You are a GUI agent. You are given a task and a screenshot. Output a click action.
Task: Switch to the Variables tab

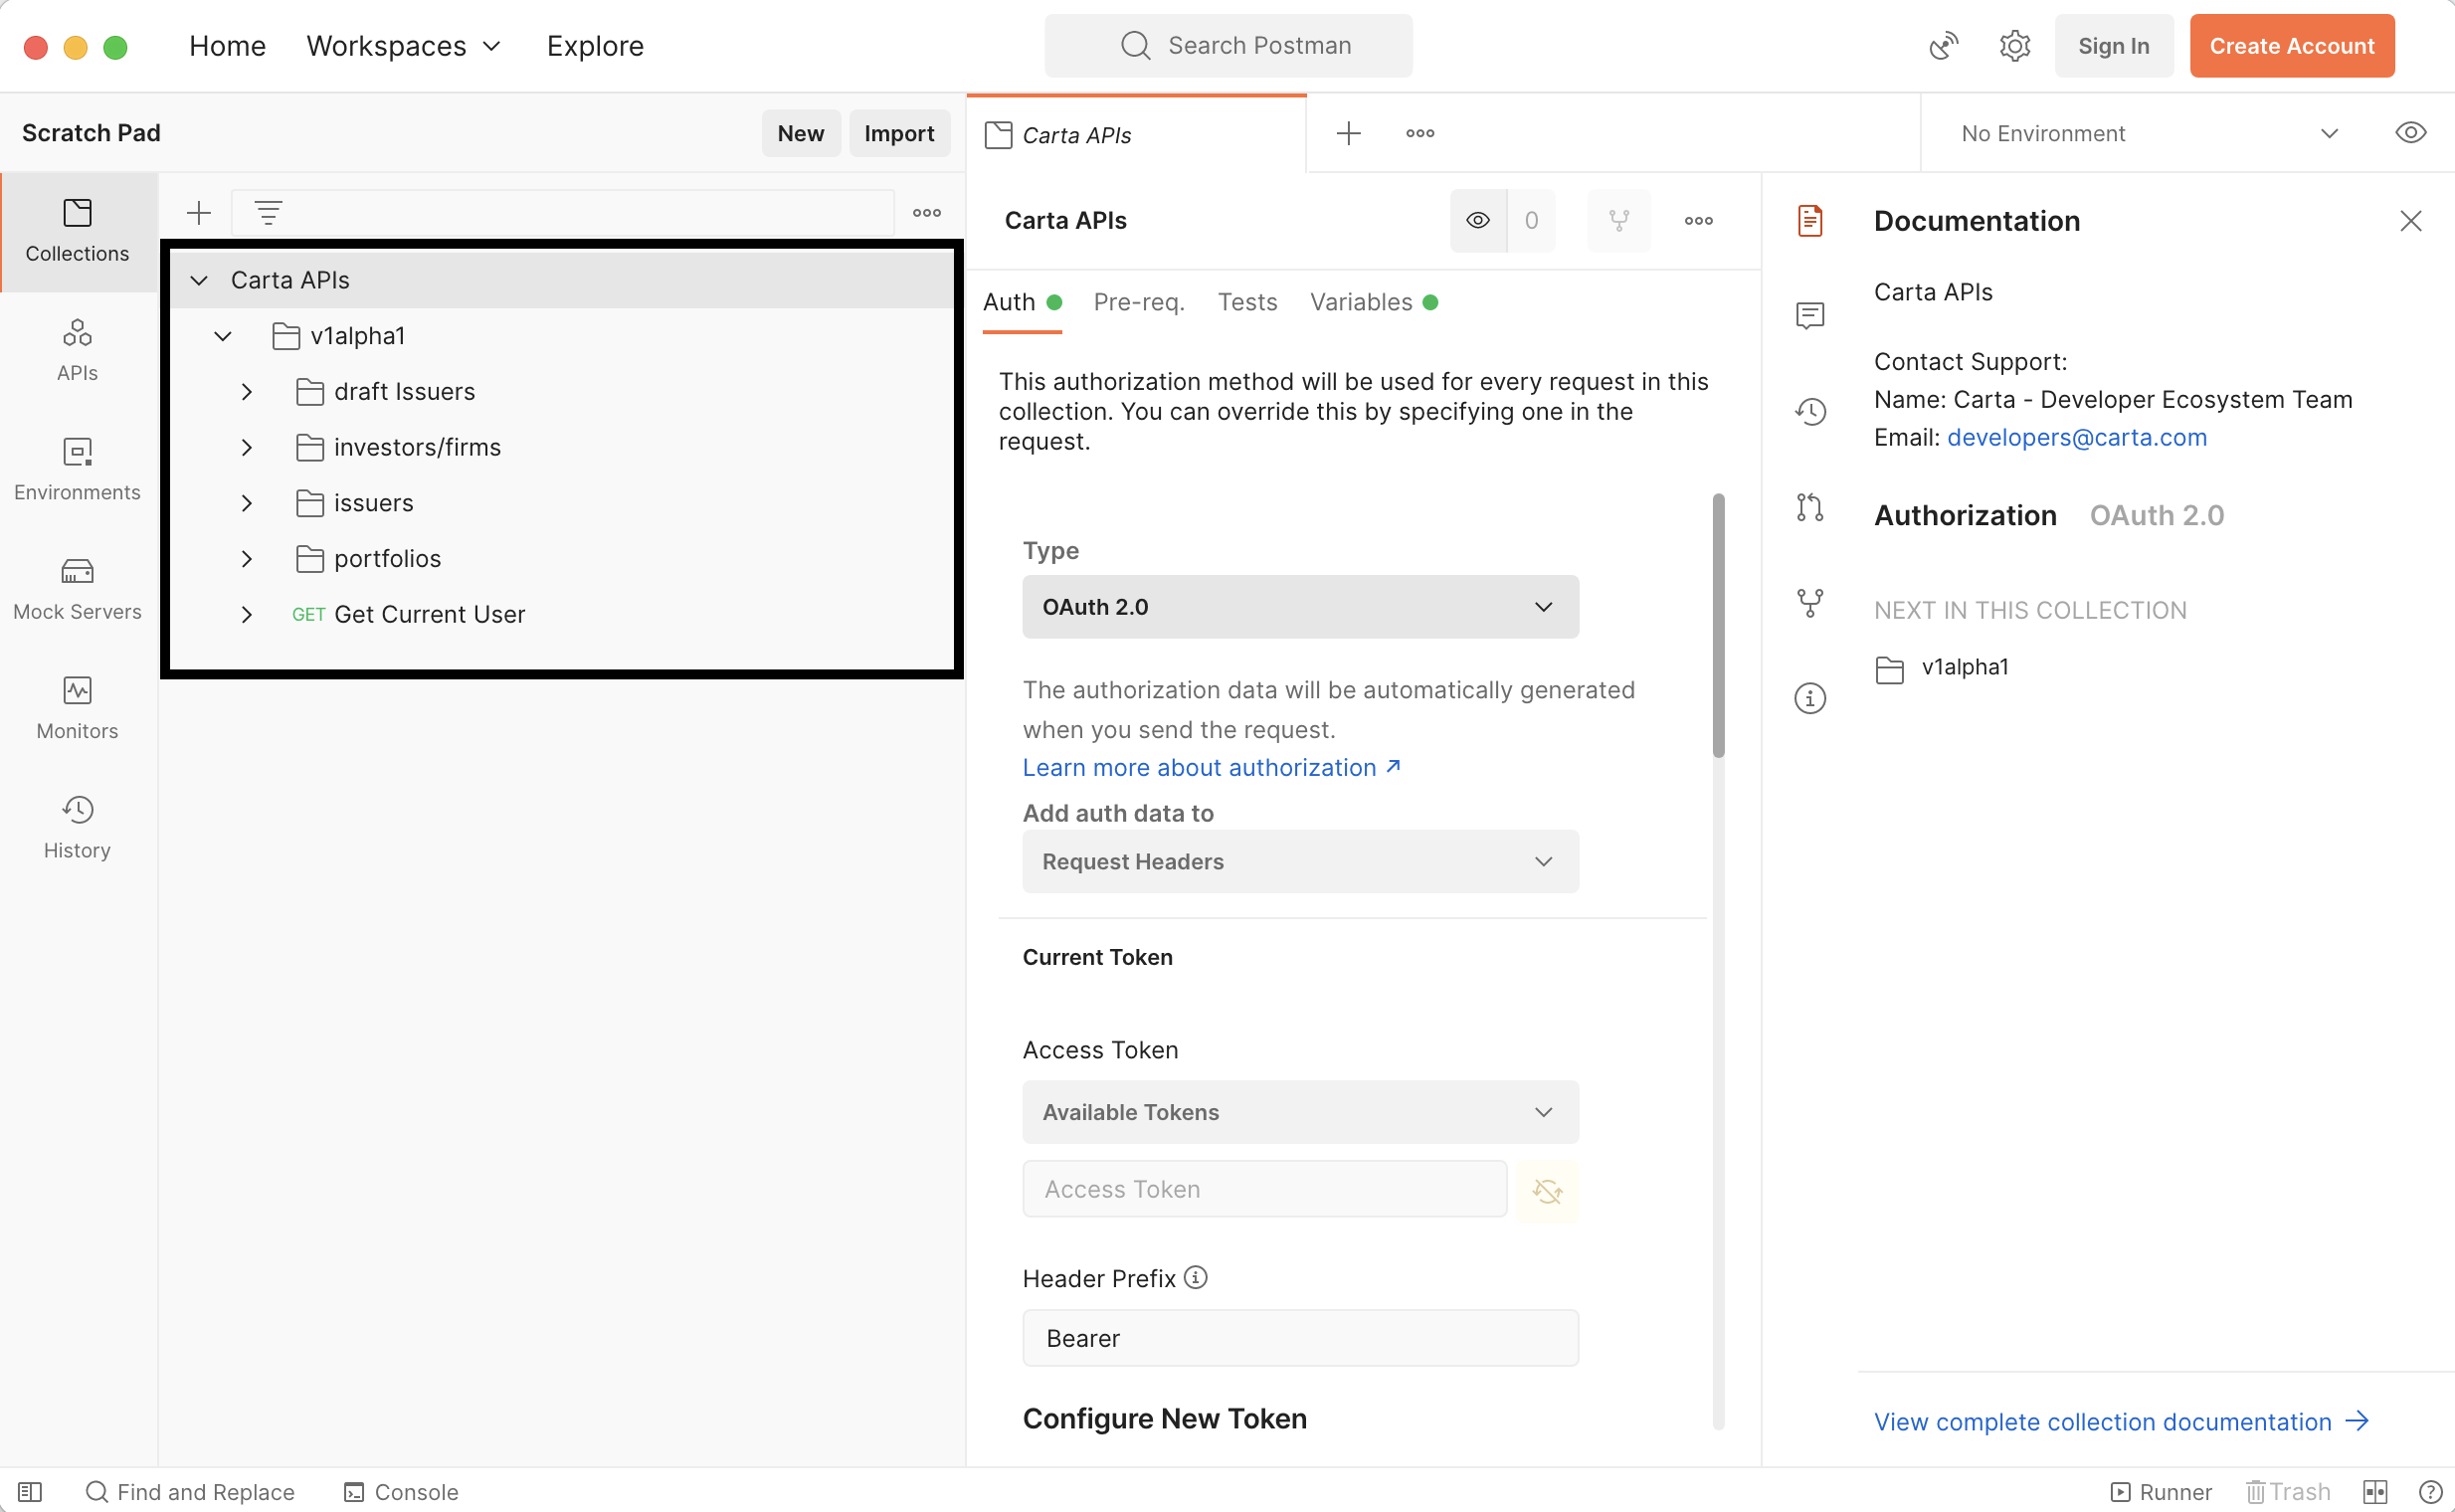[1361, 302]
